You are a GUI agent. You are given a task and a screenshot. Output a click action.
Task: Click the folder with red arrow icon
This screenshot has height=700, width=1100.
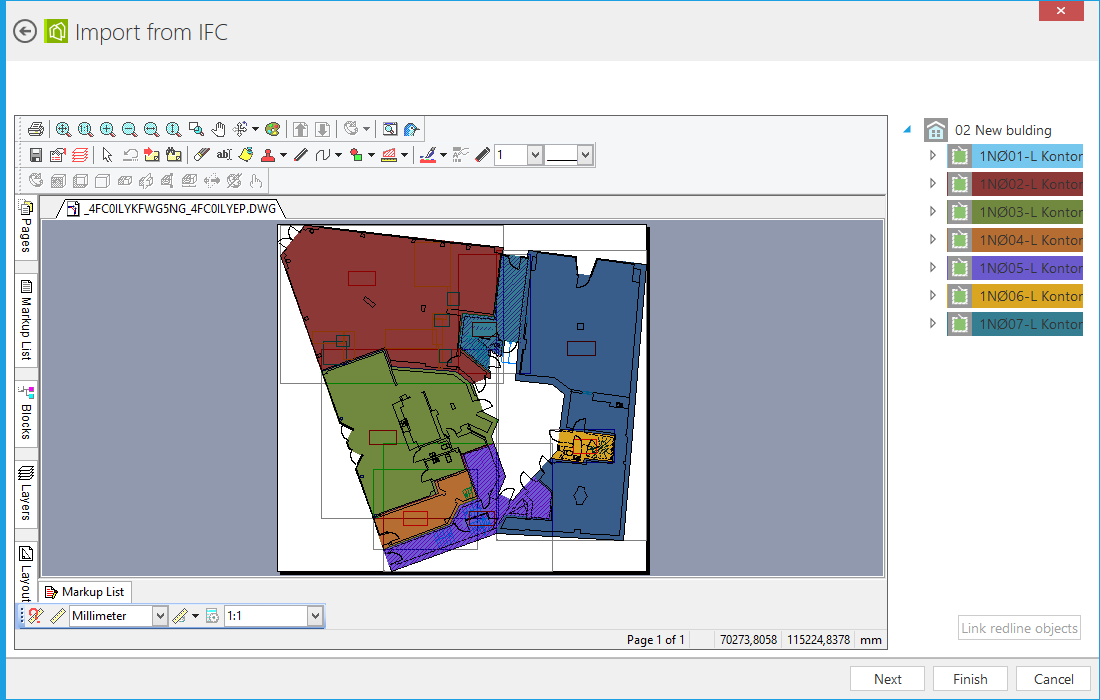[152, 155]
